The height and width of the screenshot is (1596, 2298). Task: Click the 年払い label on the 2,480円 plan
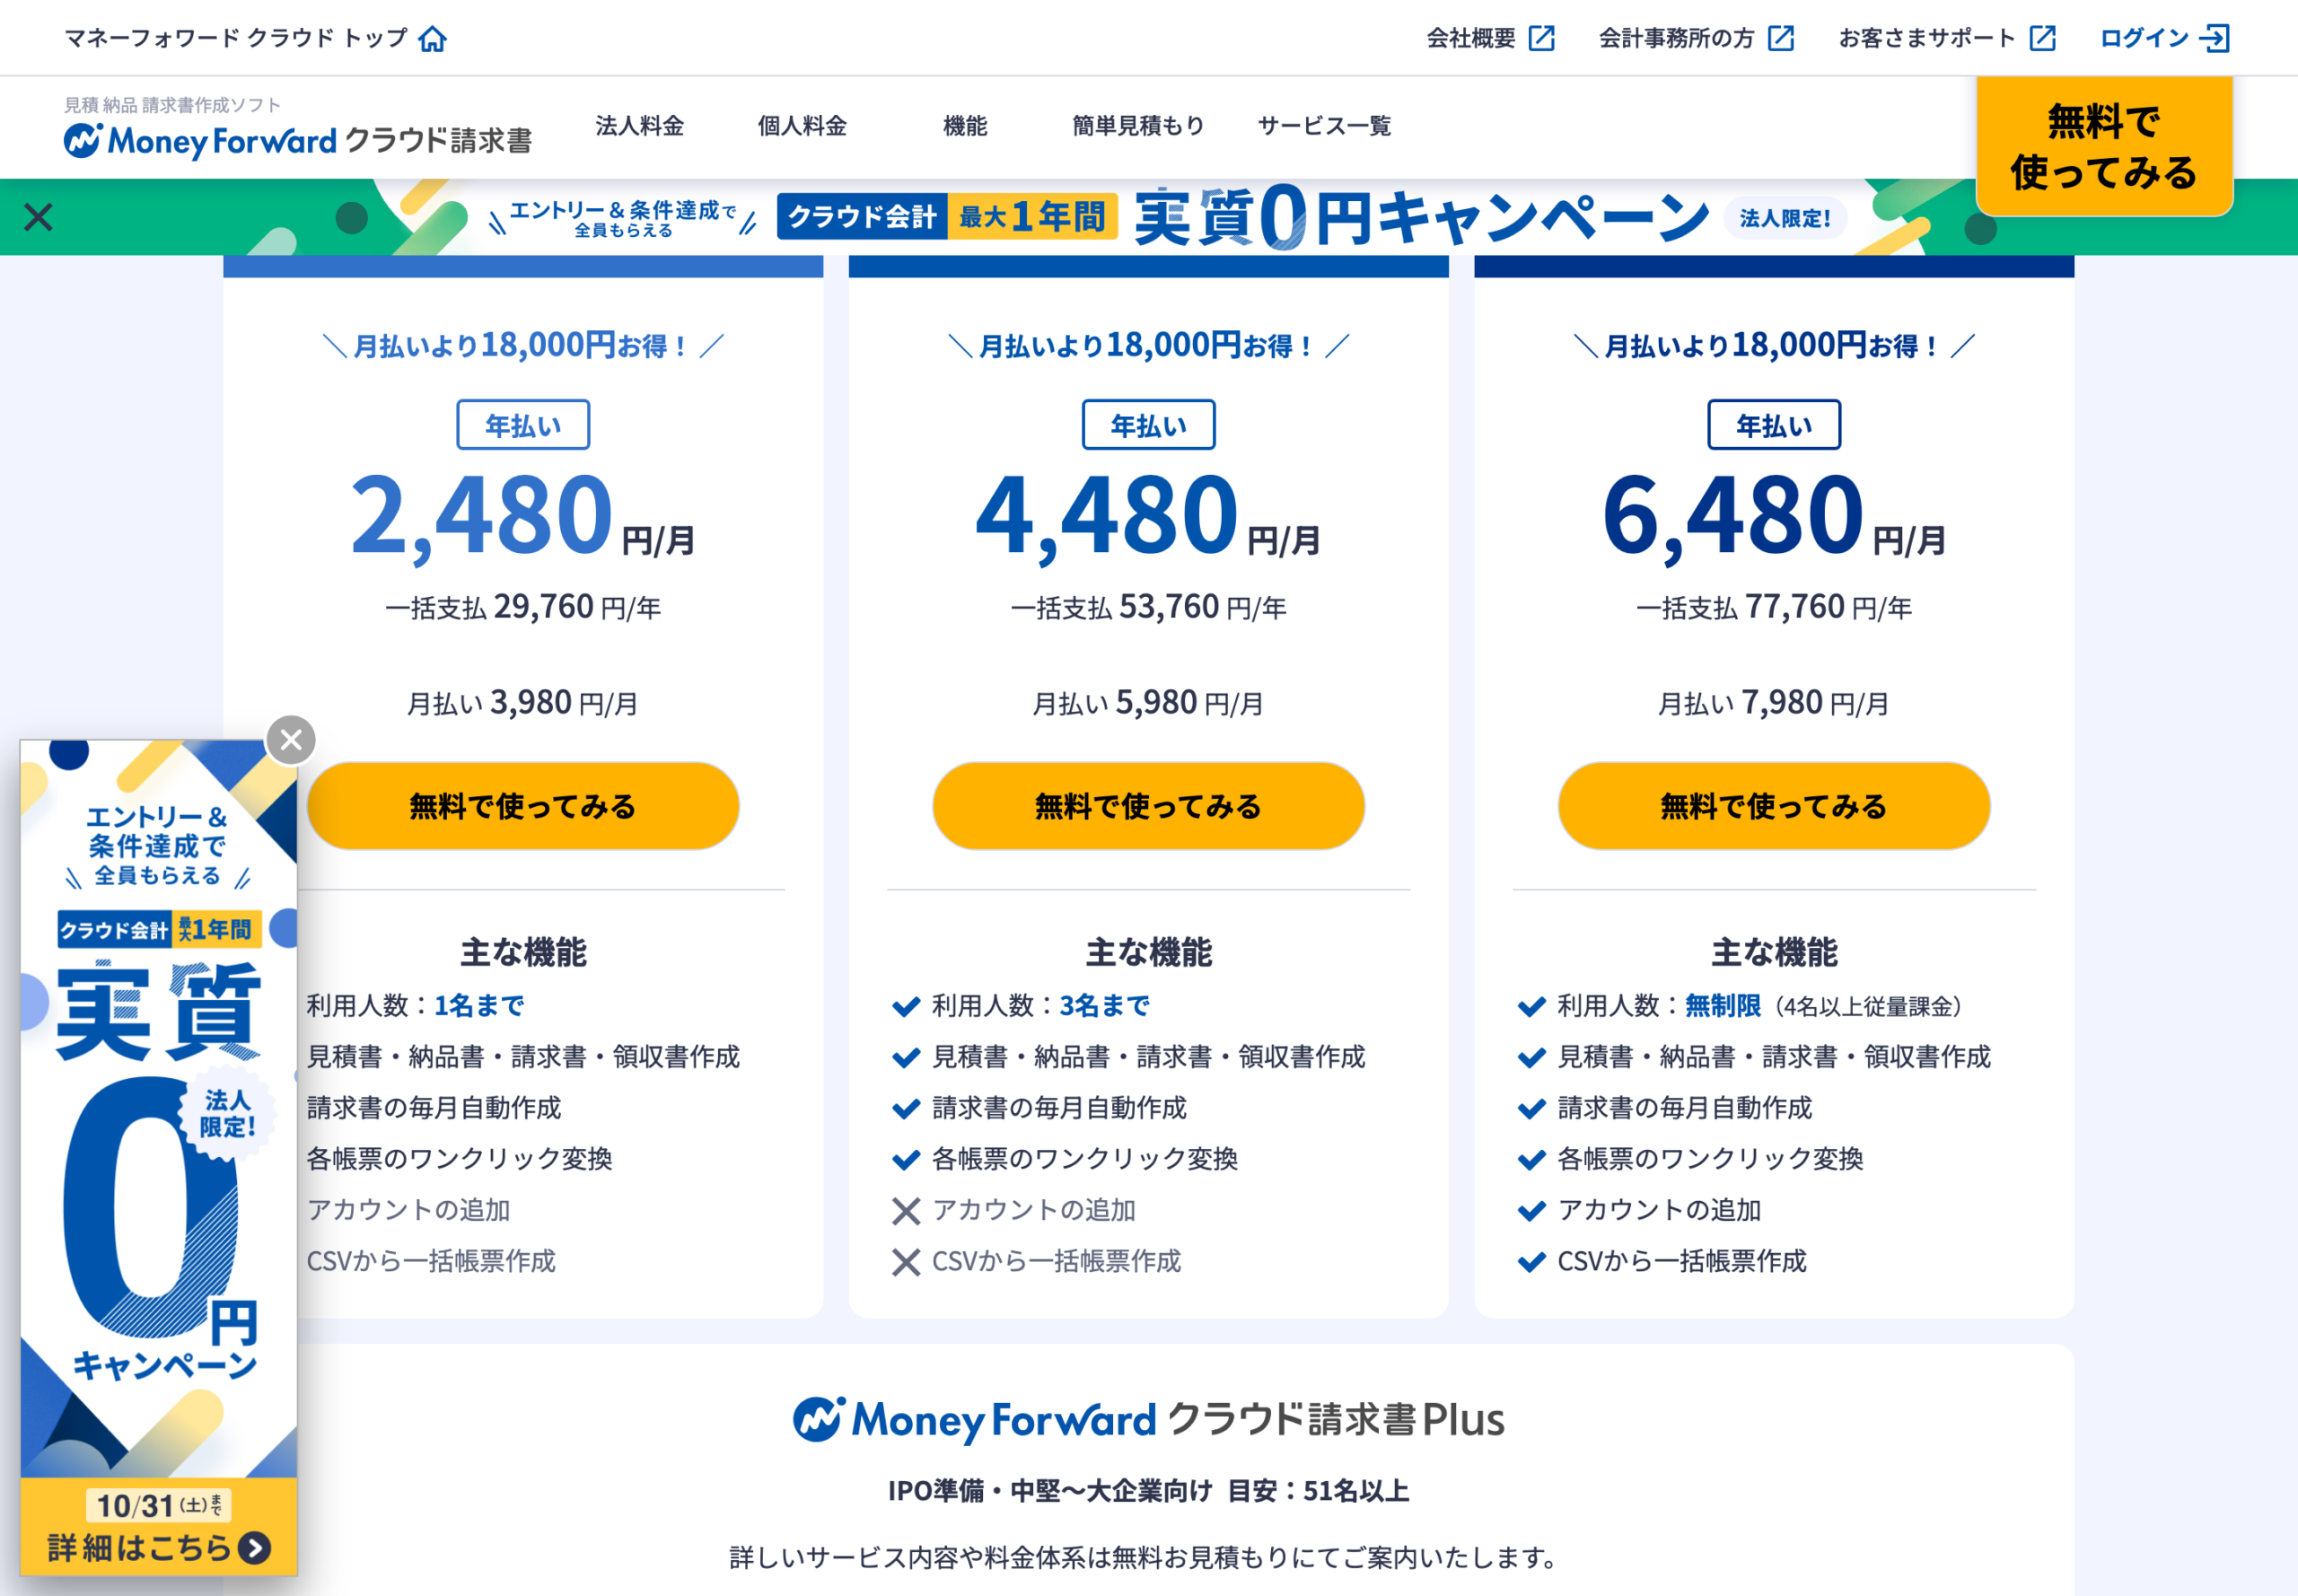(523, 425)
